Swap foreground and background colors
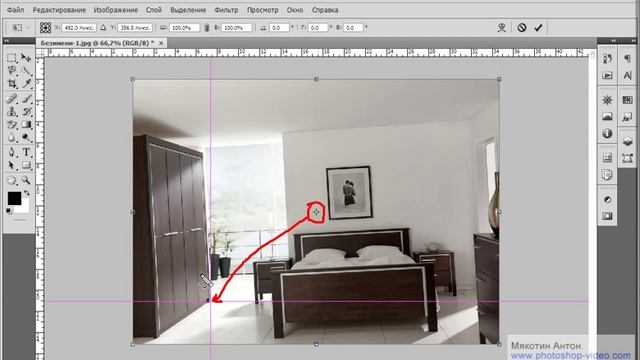640x360 pixels. click(x=27, y=193)
